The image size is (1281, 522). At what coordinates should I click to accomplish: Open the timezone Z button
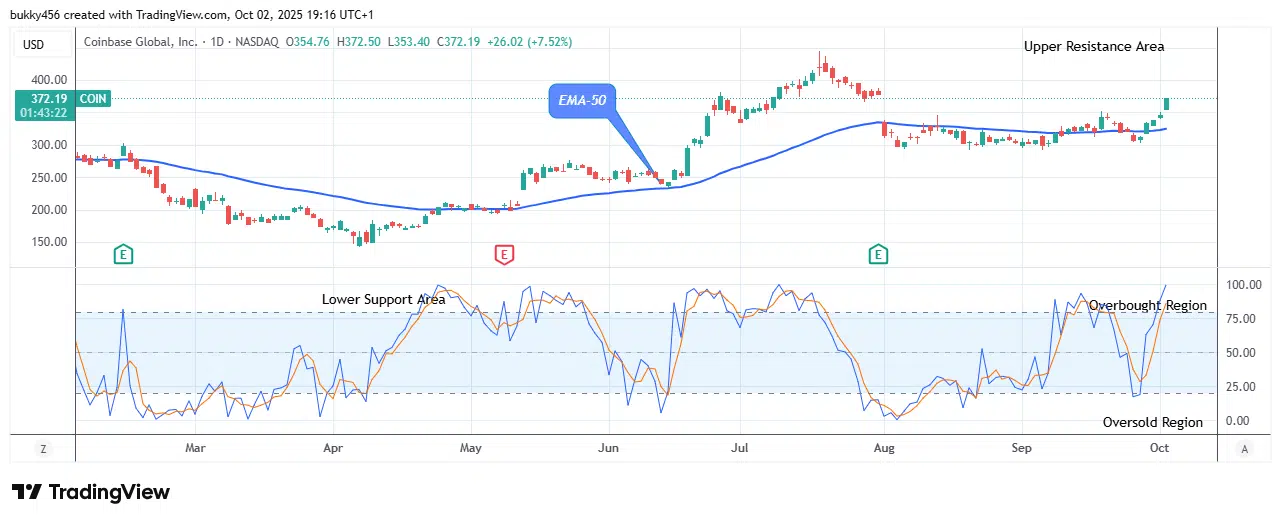[43, 449]
